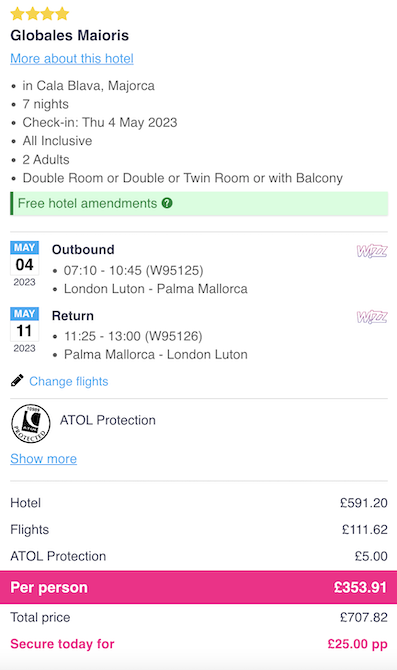397x670 pixels.
Task: Click the ATOL Protection label text
Action: click(x=108, y=420)
